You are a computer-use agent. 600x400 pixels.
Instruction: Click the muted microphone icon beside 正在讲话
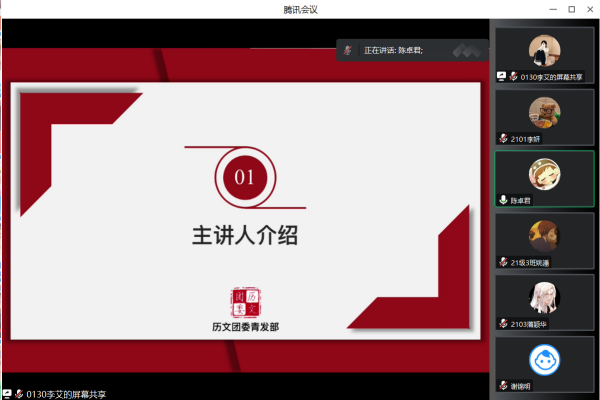click(348, 49)
